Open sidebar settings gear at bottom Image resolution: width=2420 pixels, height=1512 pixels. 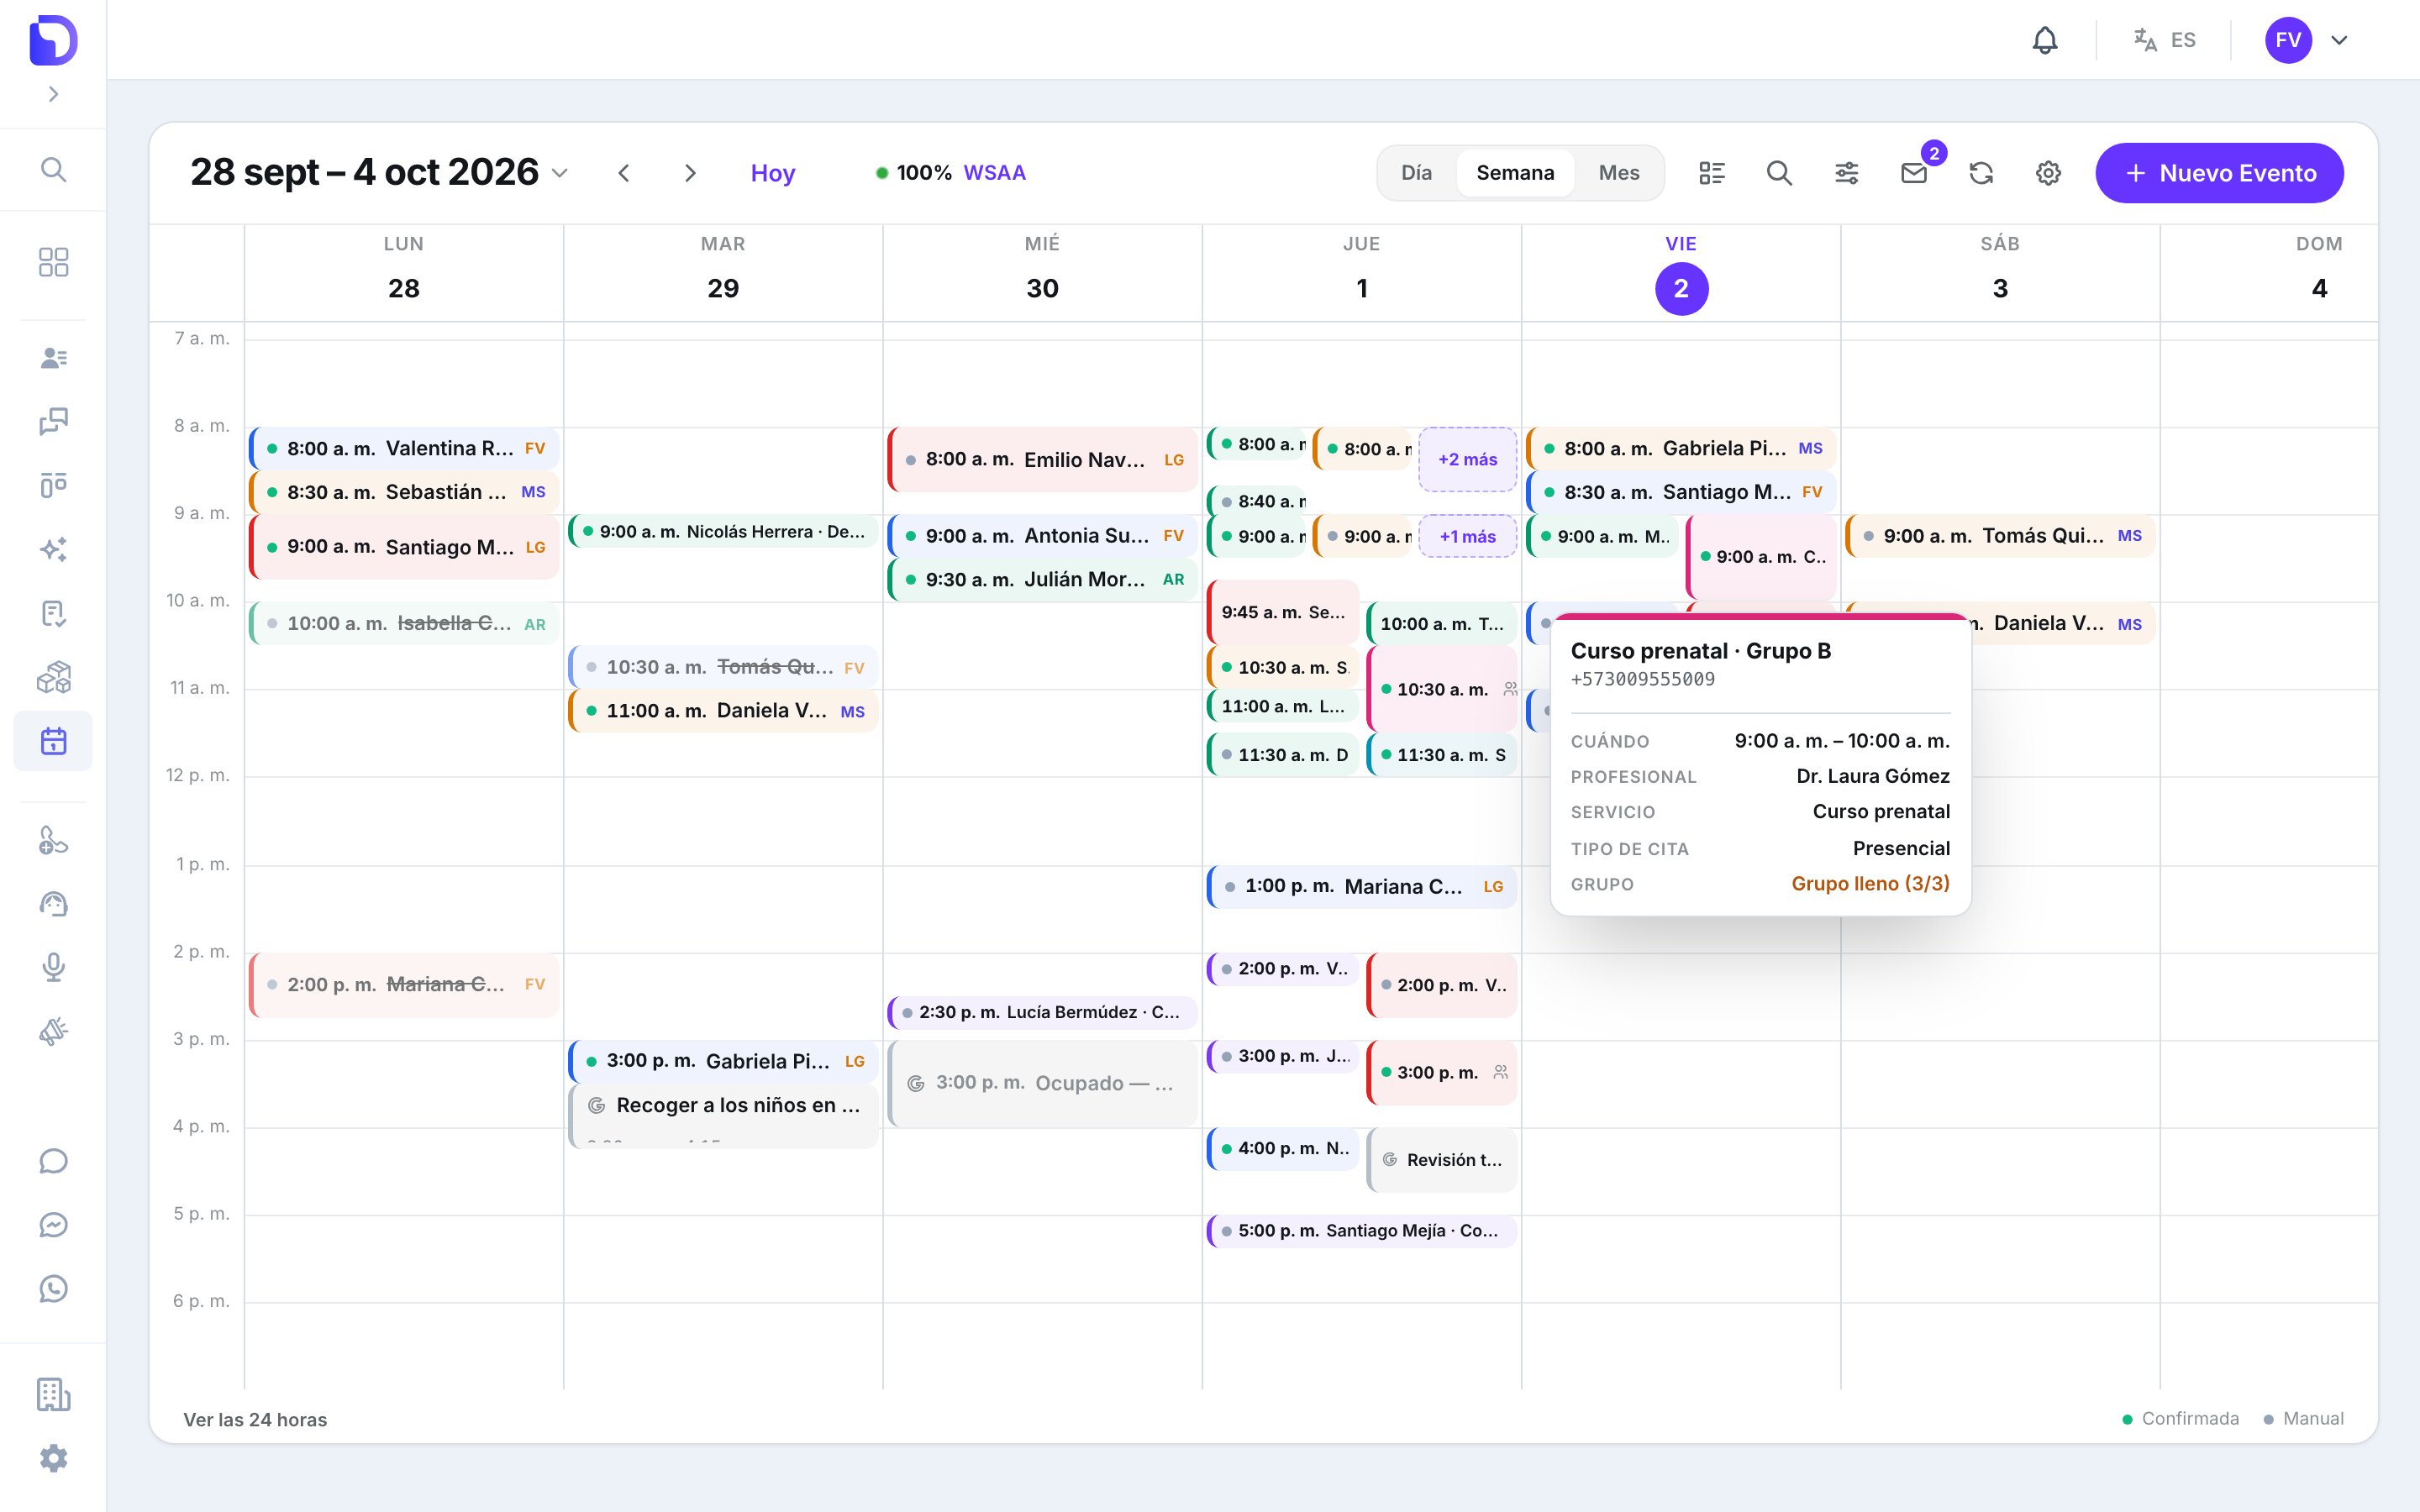pos(53,1458)
